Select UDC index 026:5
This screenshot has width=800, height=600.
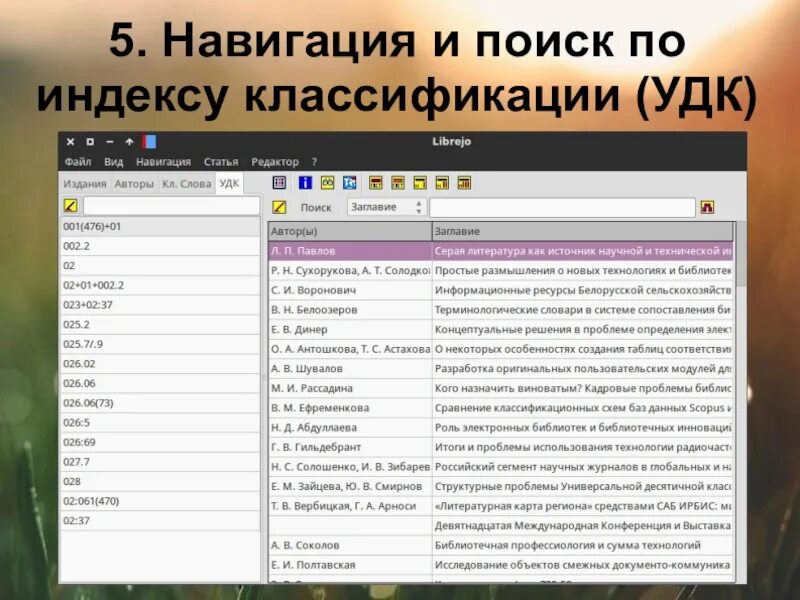[160, 422]
